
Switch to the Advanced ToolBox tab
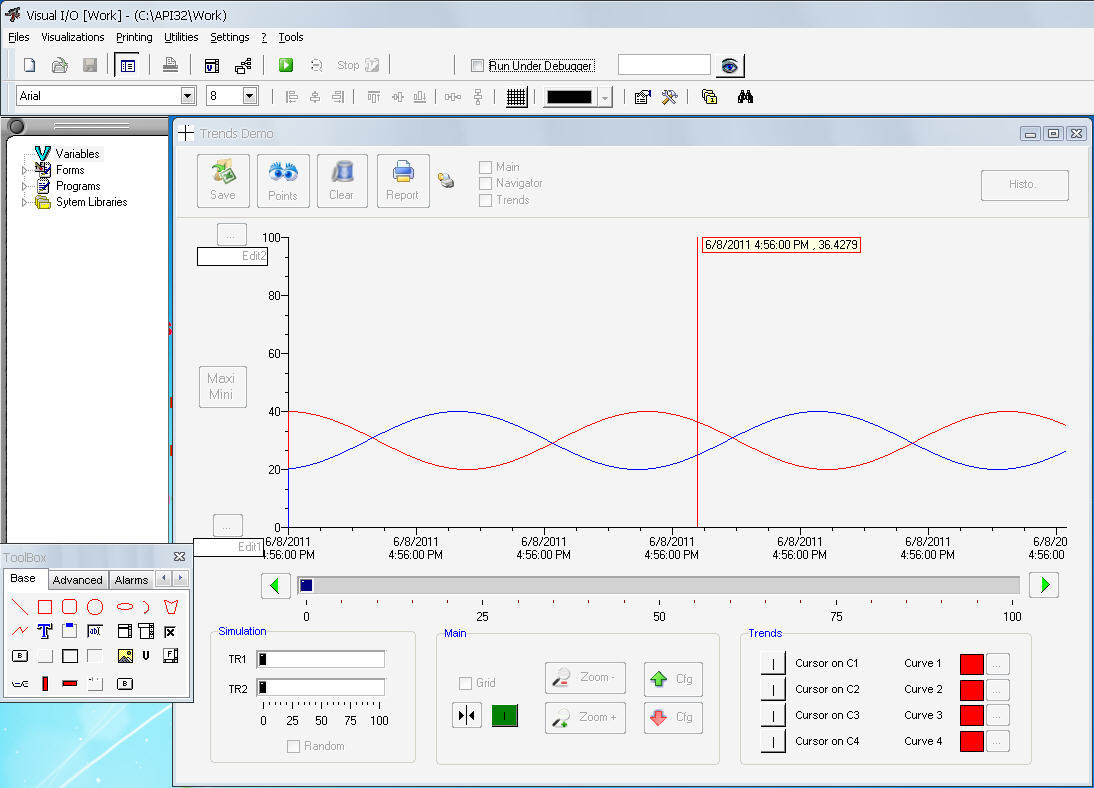(x=77, y=580)
